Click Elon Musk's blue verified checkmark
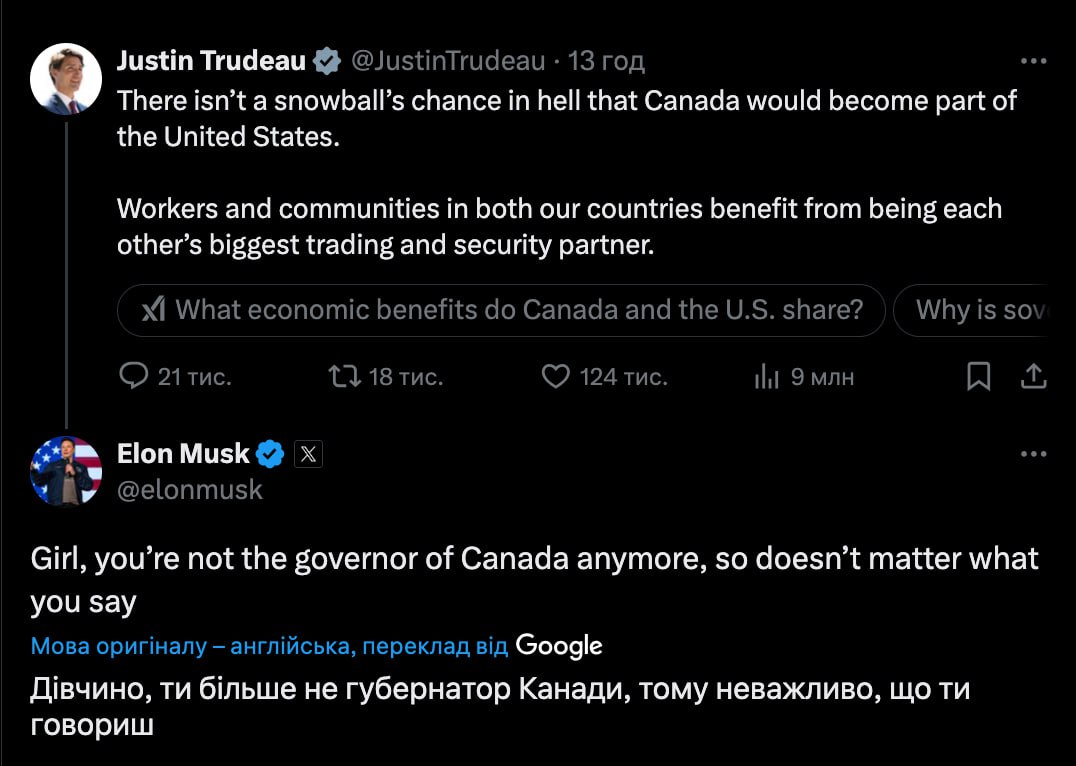The width and height of the screenshot is (1076, 766). (x=270, y=454)
